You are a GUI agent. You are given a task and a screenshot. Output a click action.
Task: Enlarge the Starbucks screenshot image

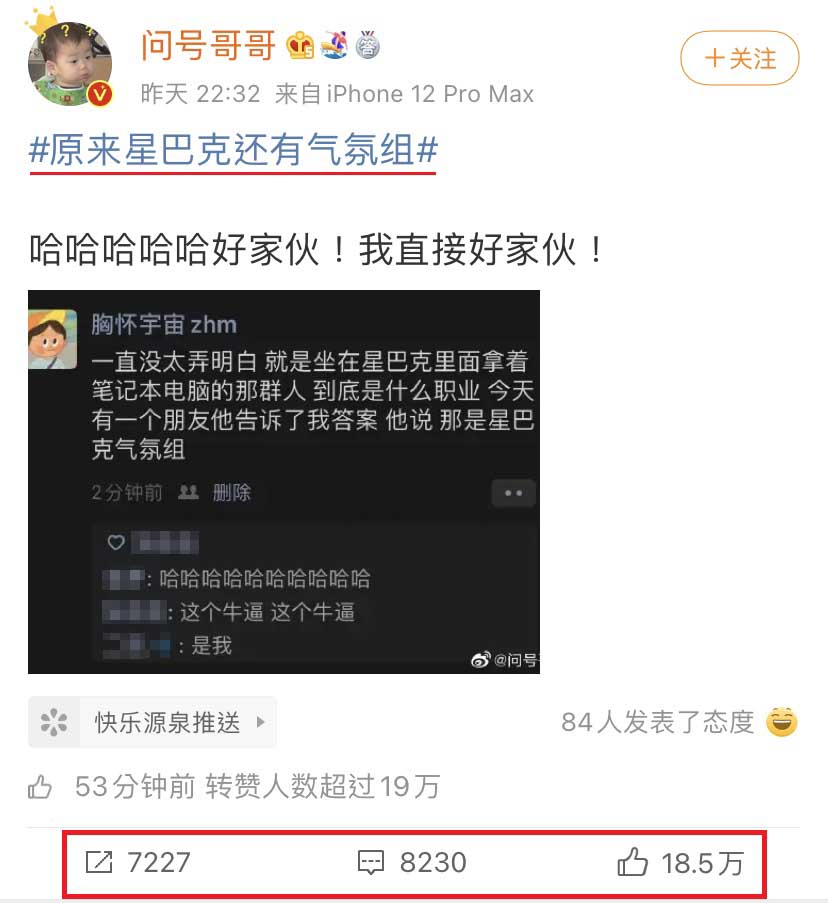pyautogui.click(x=284, y=482)
